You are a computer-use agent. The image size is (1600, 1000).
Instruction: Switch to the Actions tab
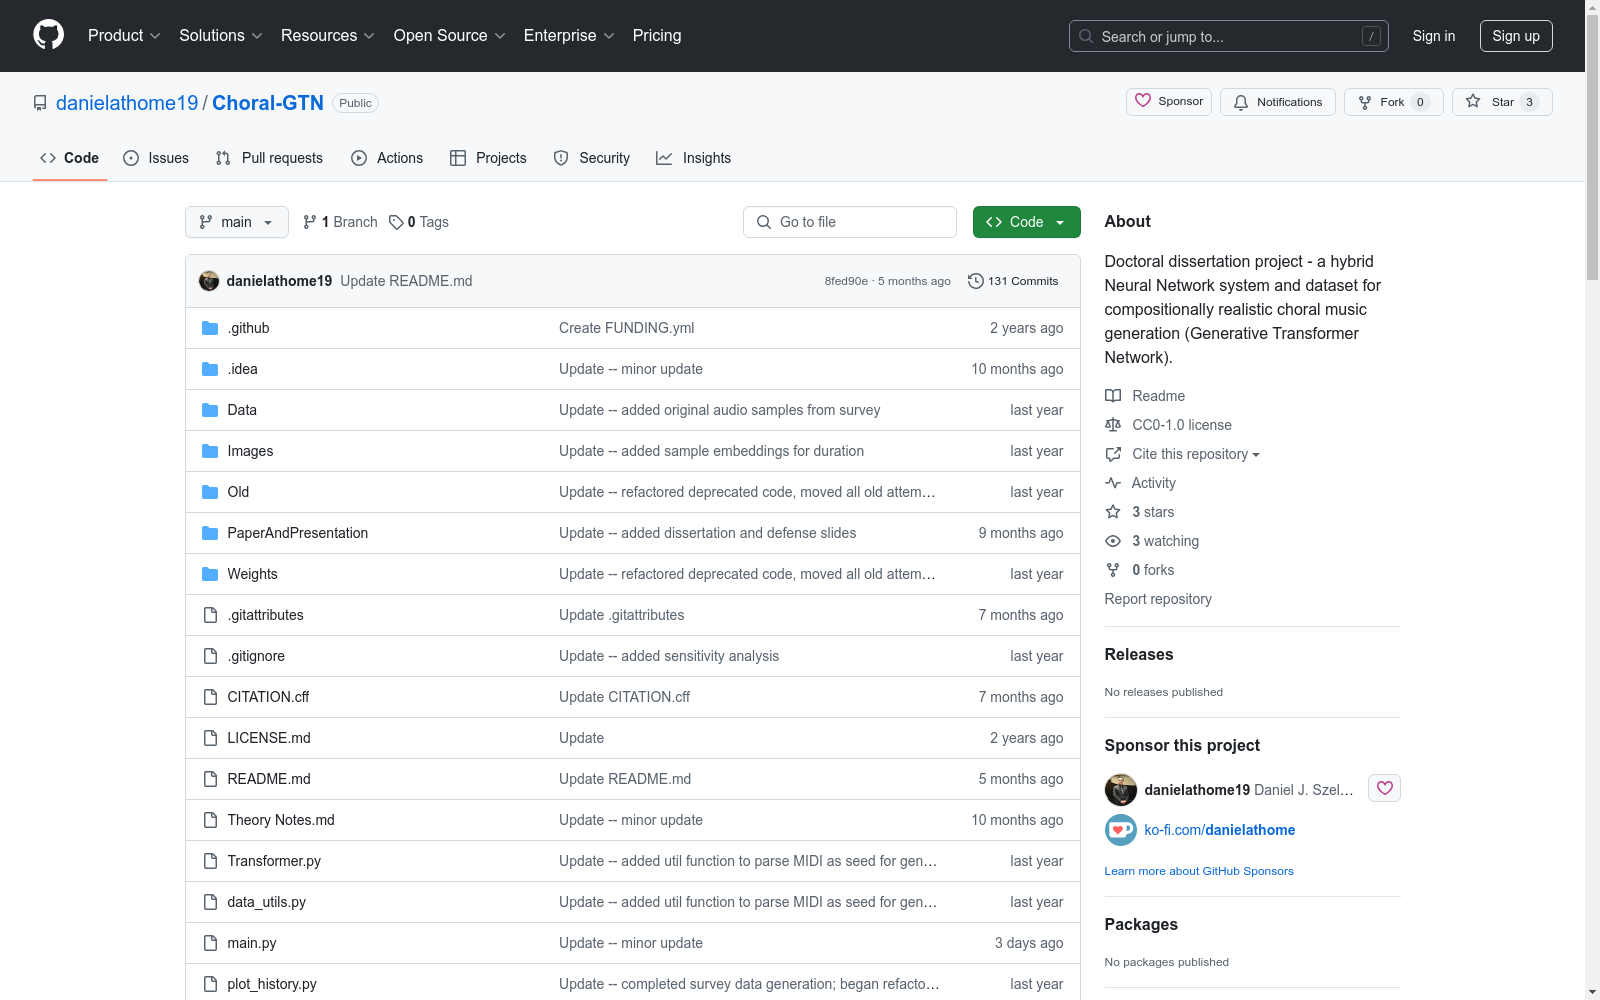point(387,158)
